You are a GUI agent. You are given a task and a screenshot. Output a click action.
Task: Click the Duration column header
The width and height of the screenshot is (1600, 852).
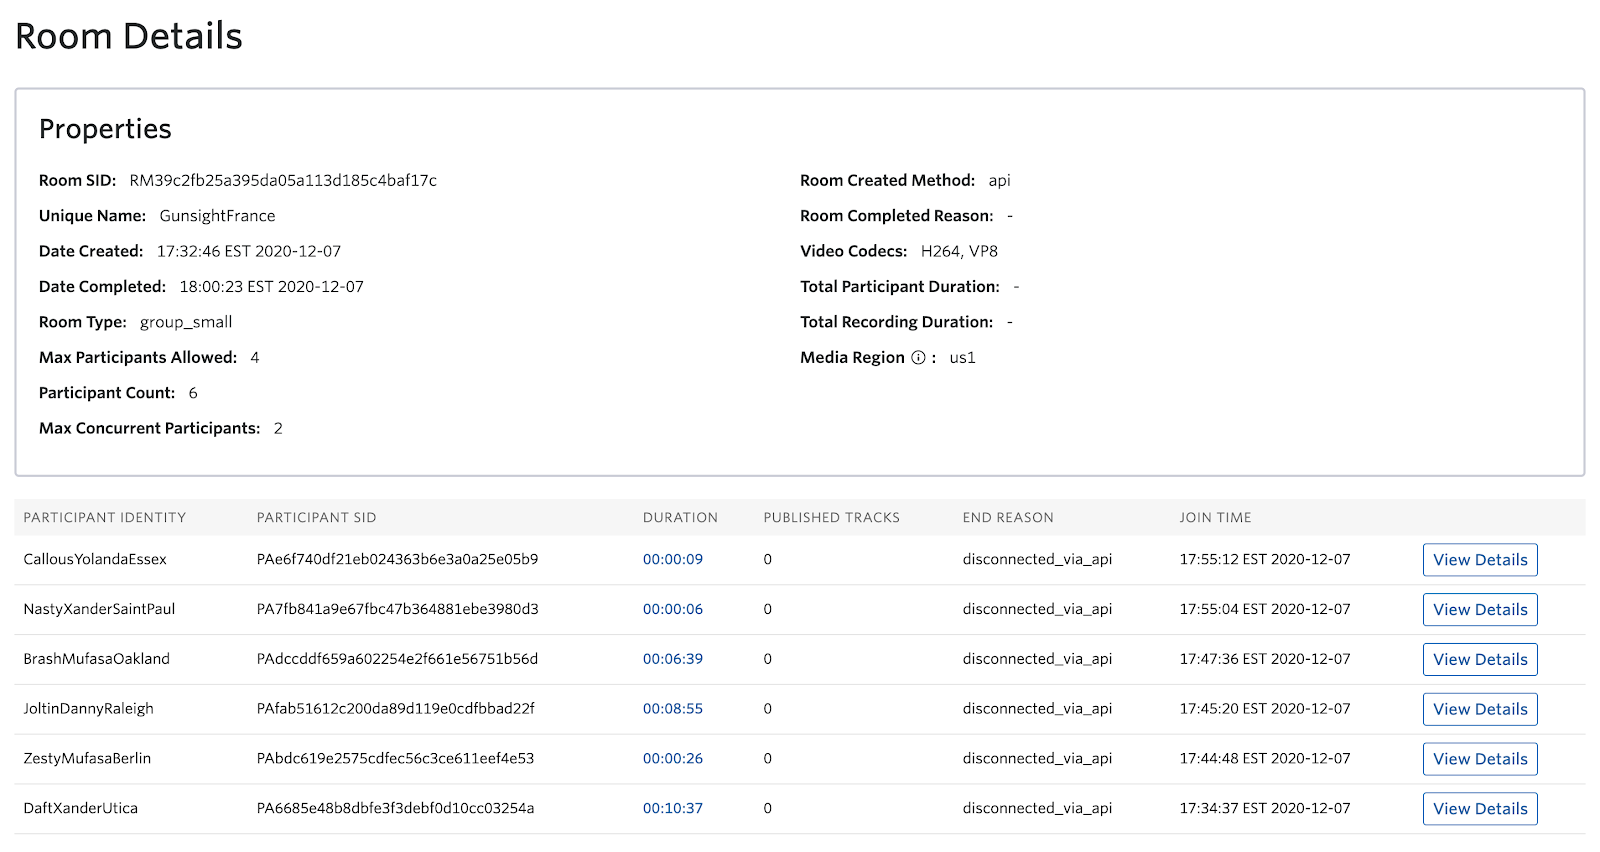(680, 518)
